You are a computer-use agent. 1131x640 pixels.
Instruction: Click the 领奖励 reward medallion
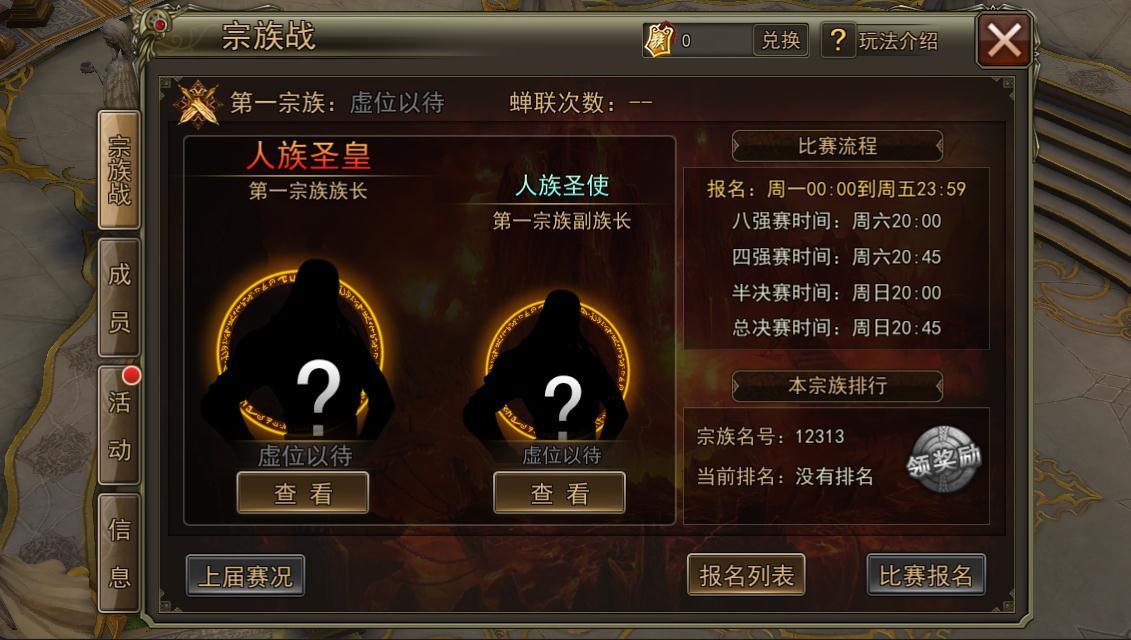tap(944, 459)
